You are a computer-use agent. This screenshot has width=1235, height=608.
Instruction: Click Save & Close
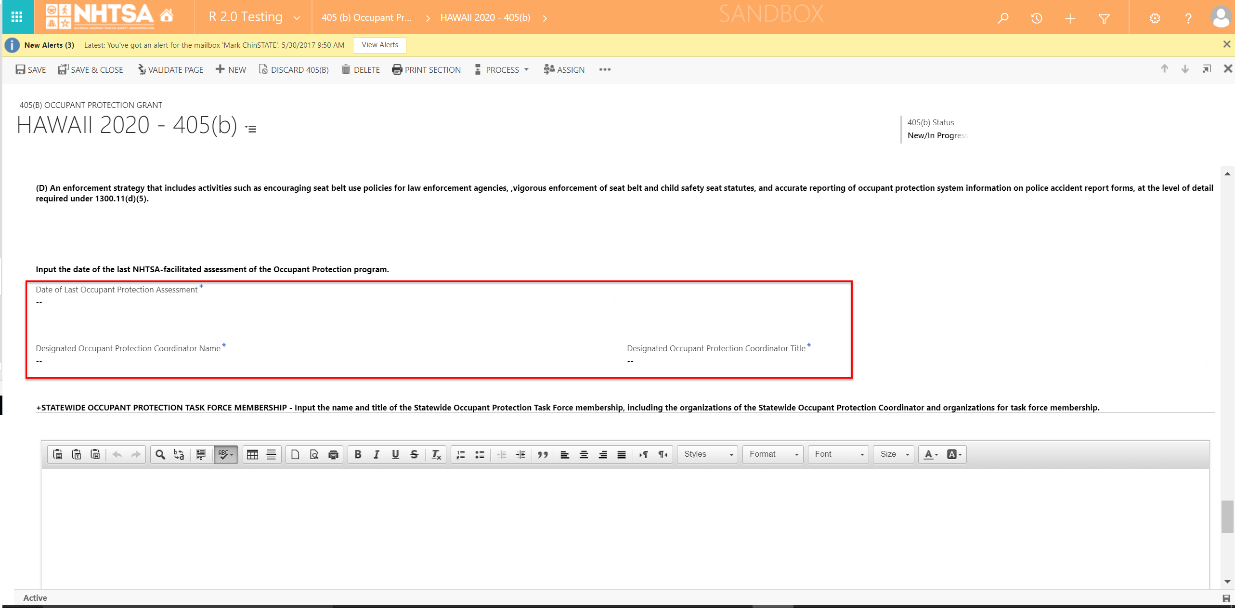pos(91,70)
